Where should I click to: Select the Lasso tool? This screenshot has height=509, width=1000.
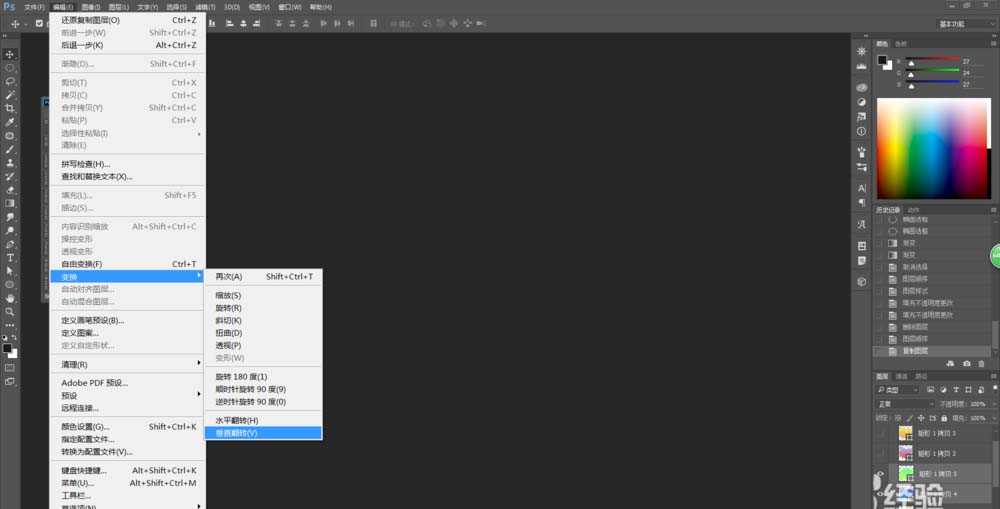click(x=10, y=81)
